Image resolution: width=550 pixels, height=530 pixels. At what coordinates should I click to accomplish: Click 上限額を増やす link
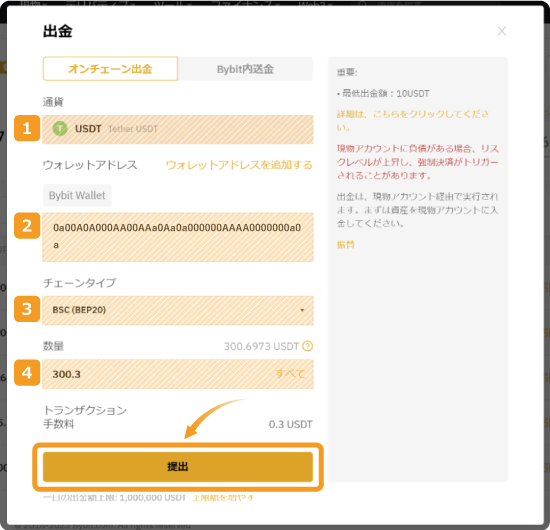point(223,498)
